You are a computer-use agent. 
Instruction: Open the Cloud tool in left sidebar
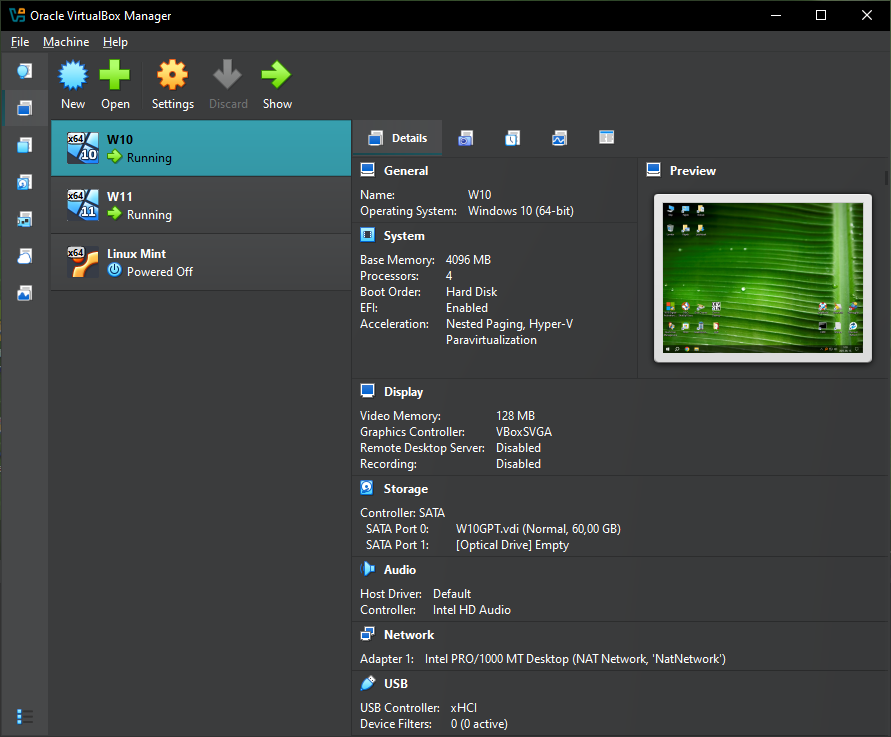25,256
